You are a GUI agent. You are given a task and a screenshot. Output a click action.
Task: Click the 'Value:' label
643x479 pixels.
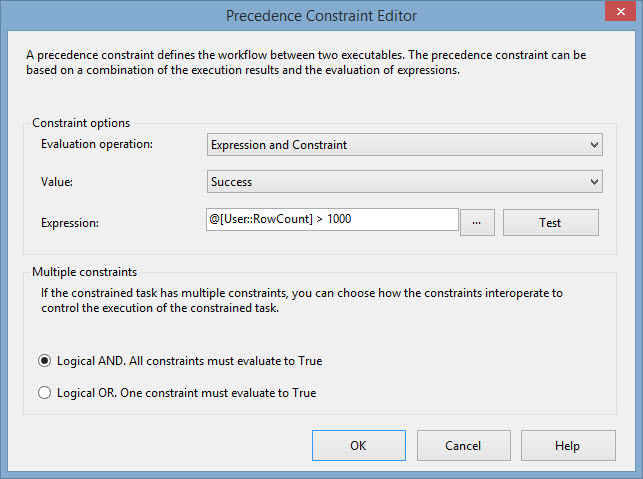pyautogui.click(x=57, y=182)
